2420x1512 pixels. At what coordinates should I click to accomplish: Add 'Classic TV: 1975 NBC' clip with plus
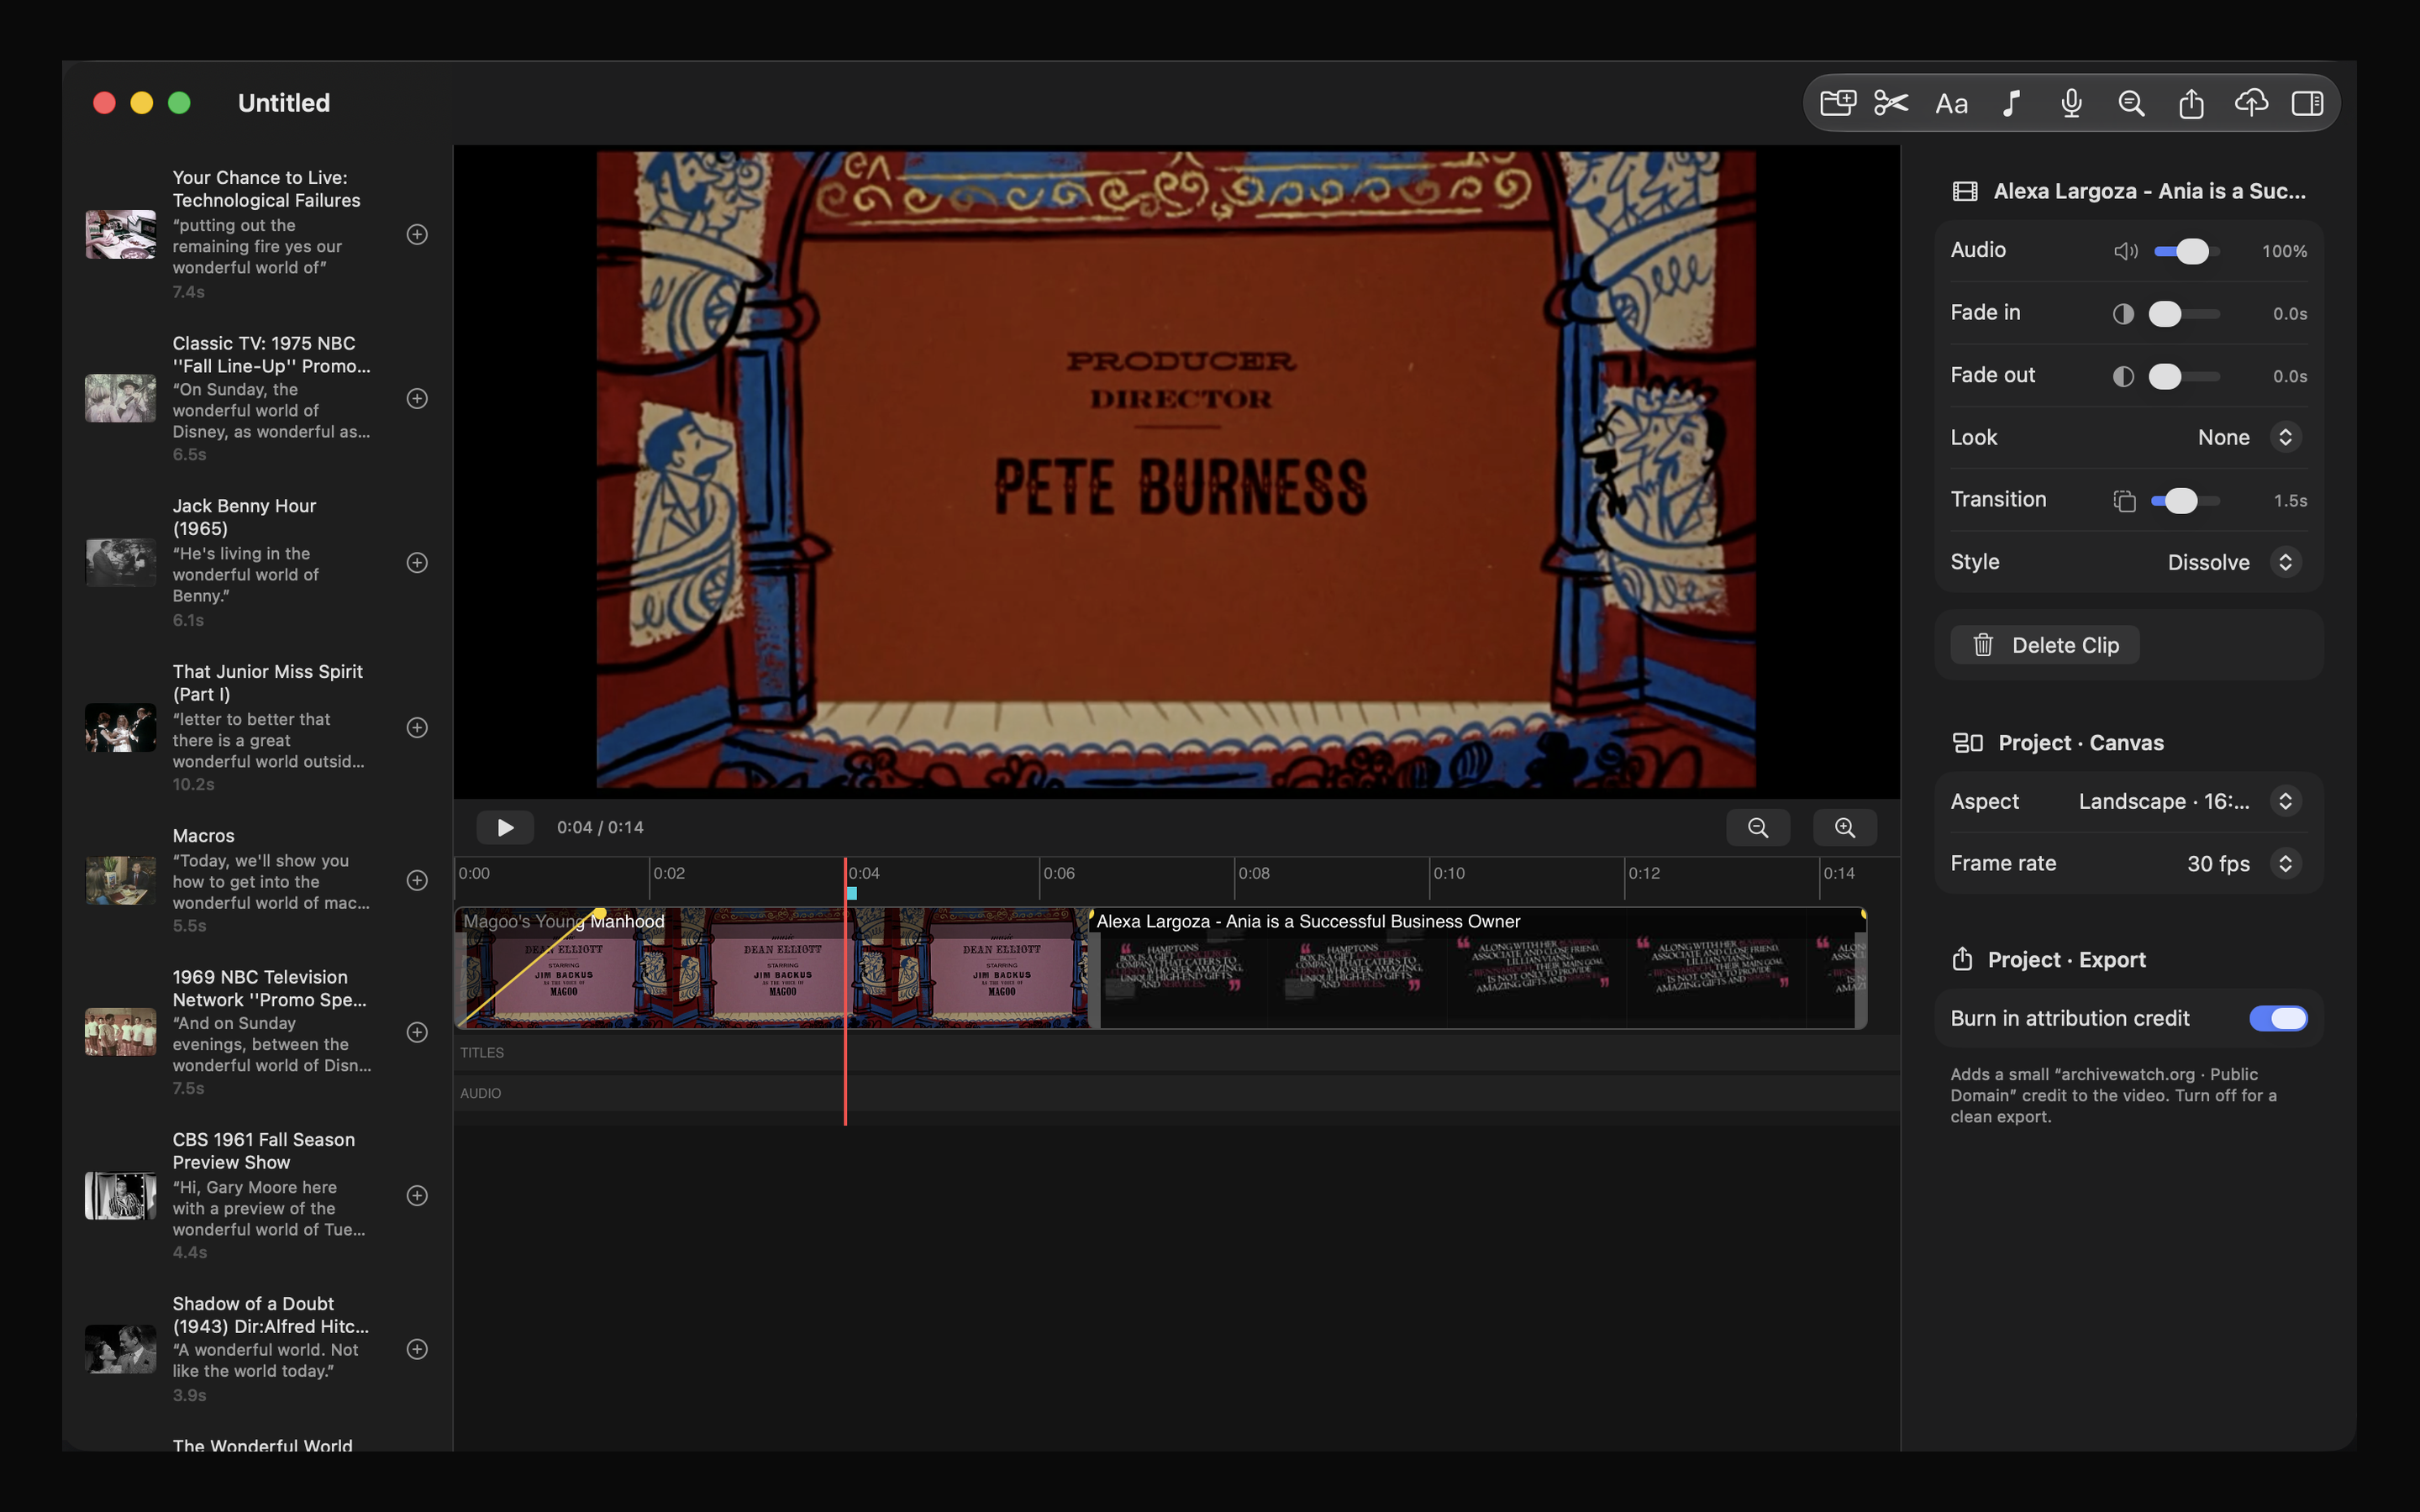pos(417,398)
